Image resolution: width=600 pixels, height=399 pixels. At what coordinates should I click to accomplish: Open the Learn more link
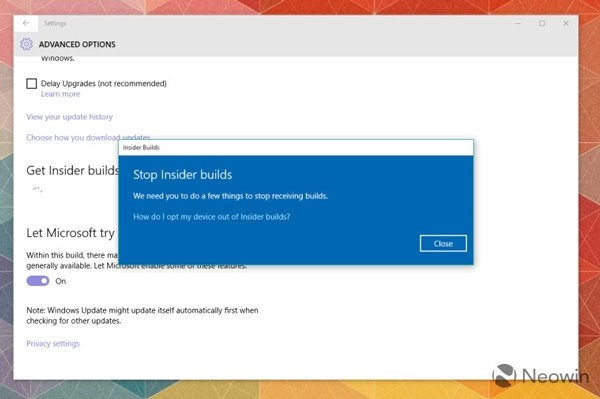tap(60, 94)
